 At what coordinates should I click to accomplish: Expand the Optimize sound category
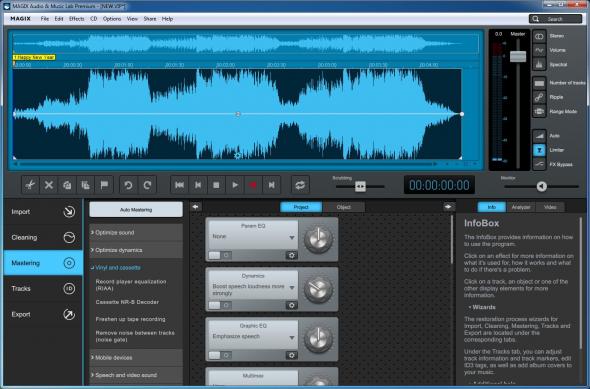click(136, 232)
